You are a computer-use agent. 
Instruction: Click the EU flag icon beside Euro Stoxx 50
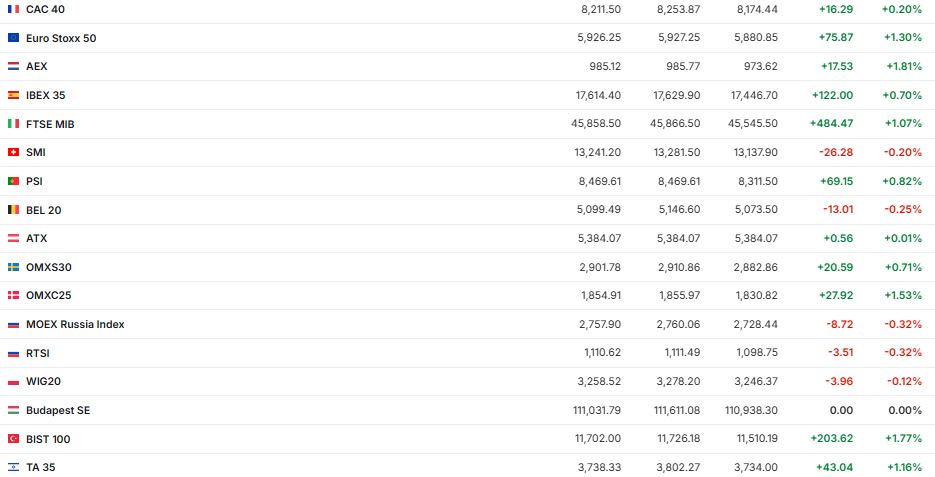coord(13,38)
